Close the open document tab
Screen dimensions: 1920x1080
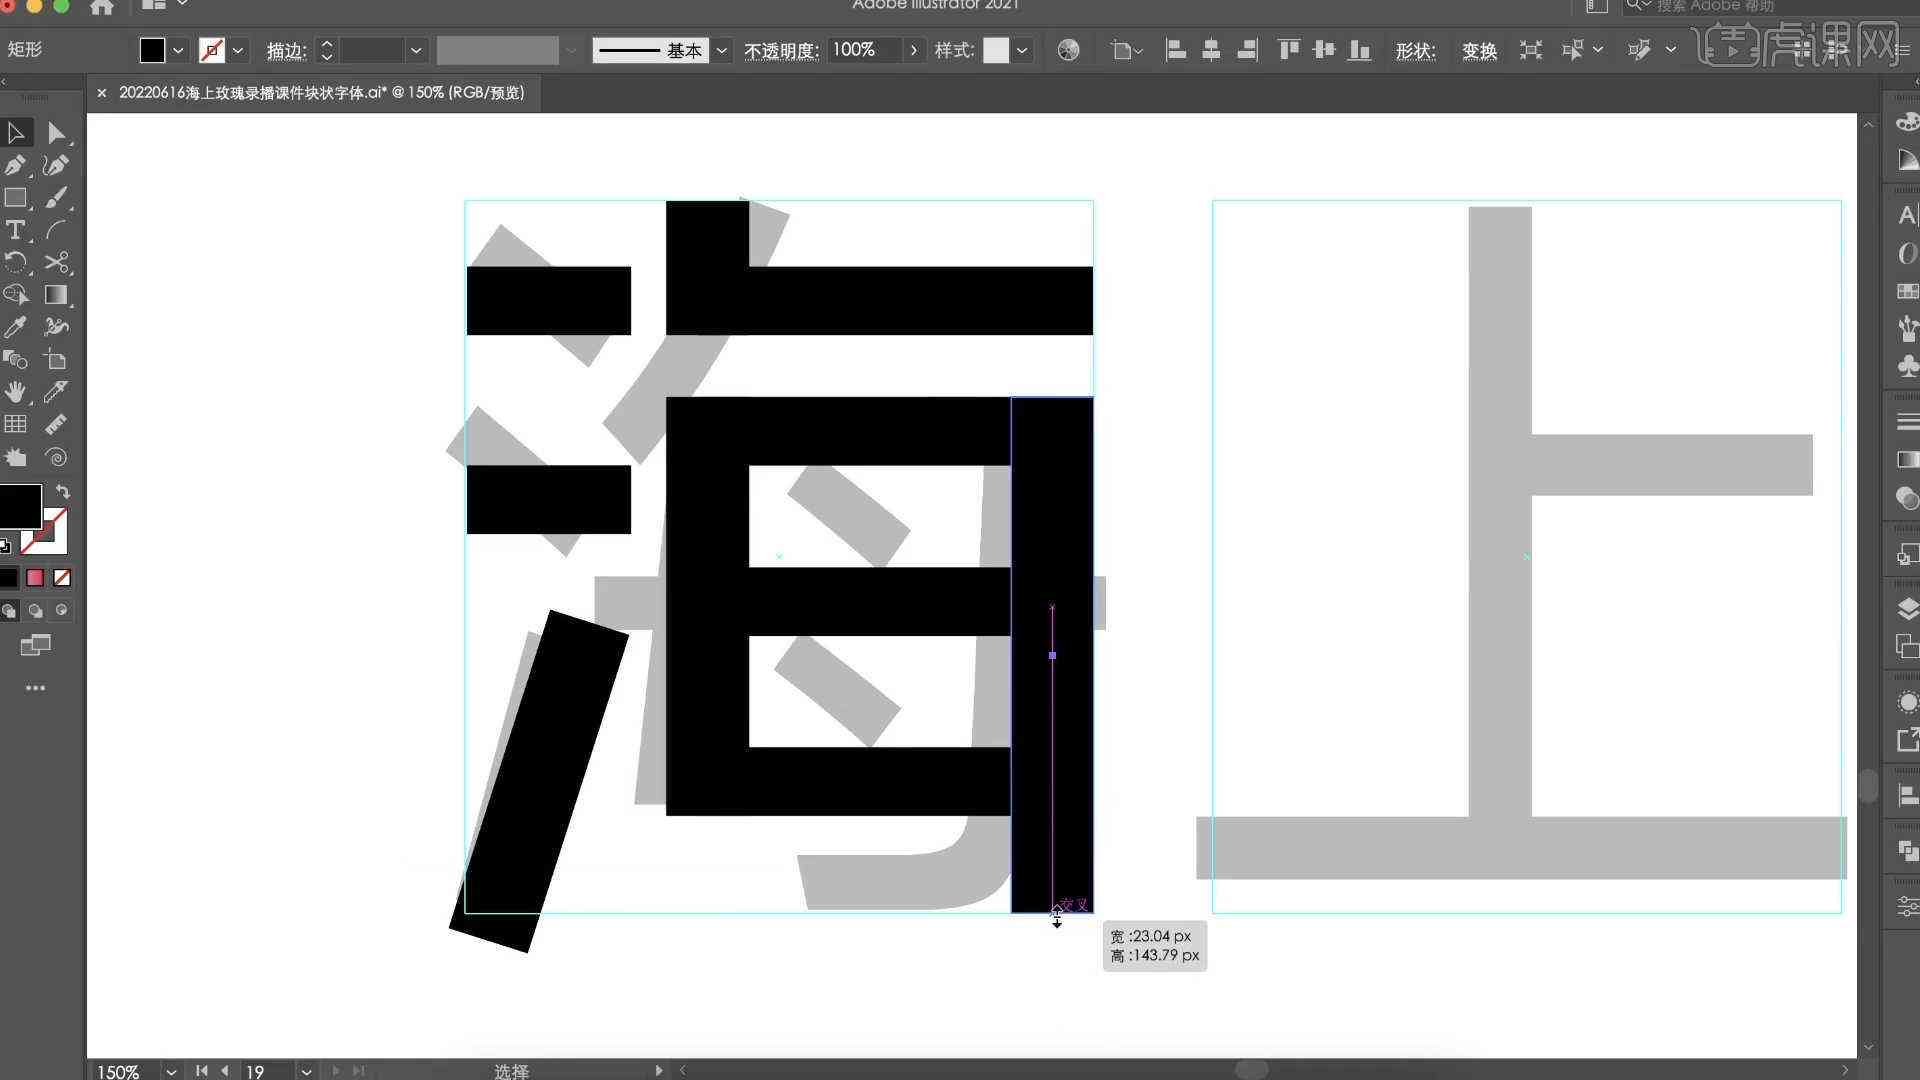pos(101,93)
